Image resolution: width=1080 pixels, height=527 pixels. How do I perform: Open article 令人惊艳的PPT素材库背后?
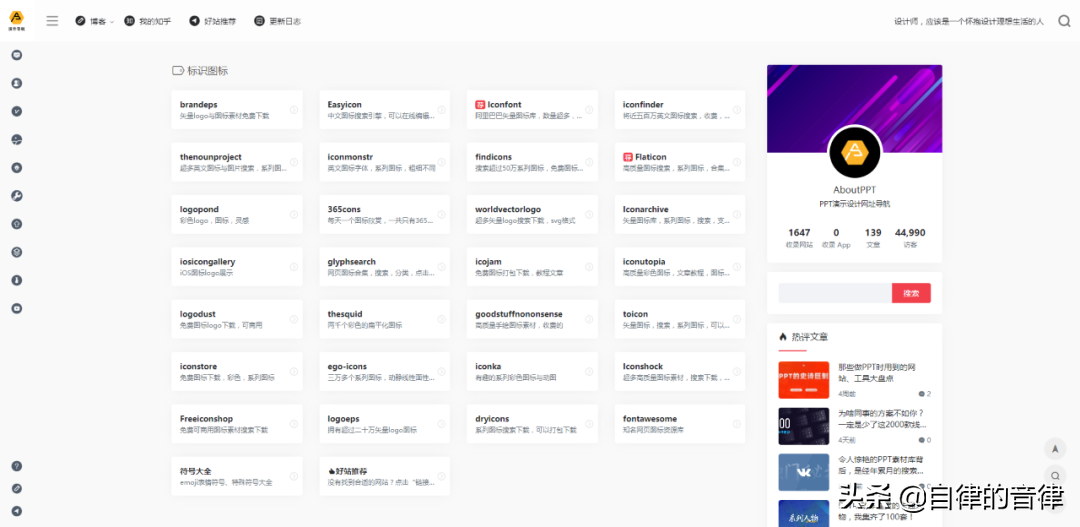click(x=881, y=465)
